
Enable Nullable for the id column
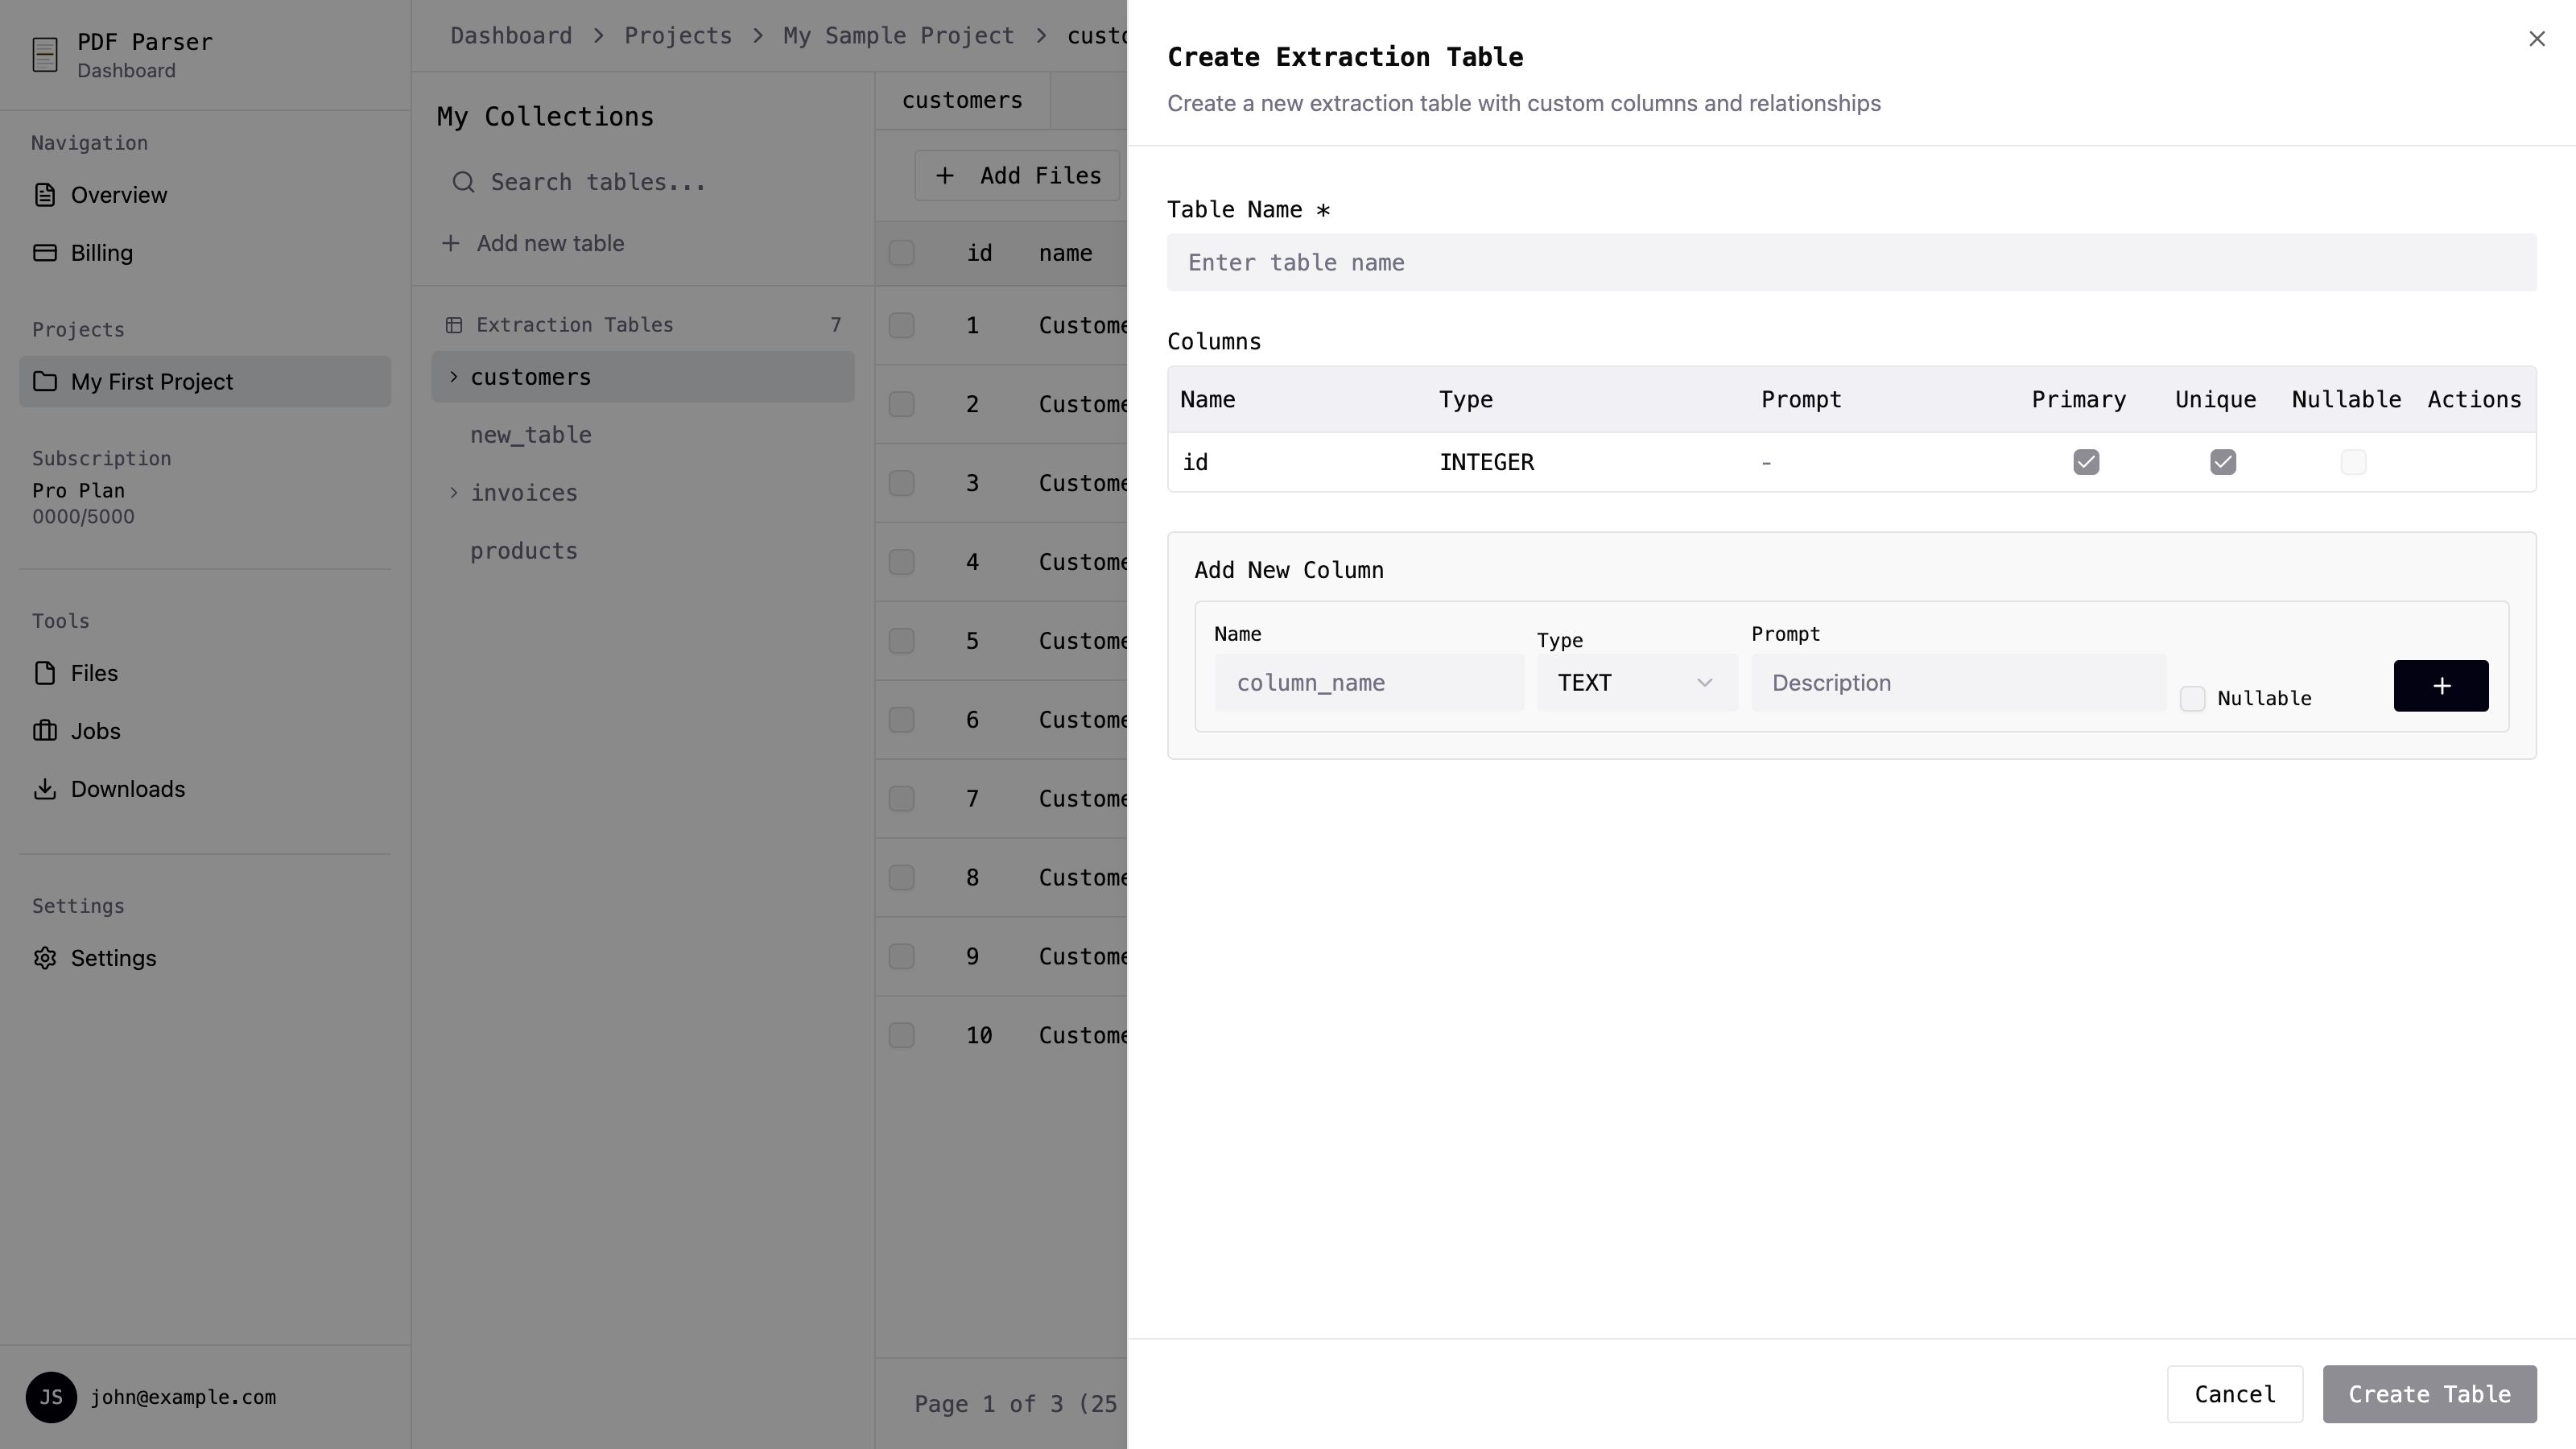2354,462
